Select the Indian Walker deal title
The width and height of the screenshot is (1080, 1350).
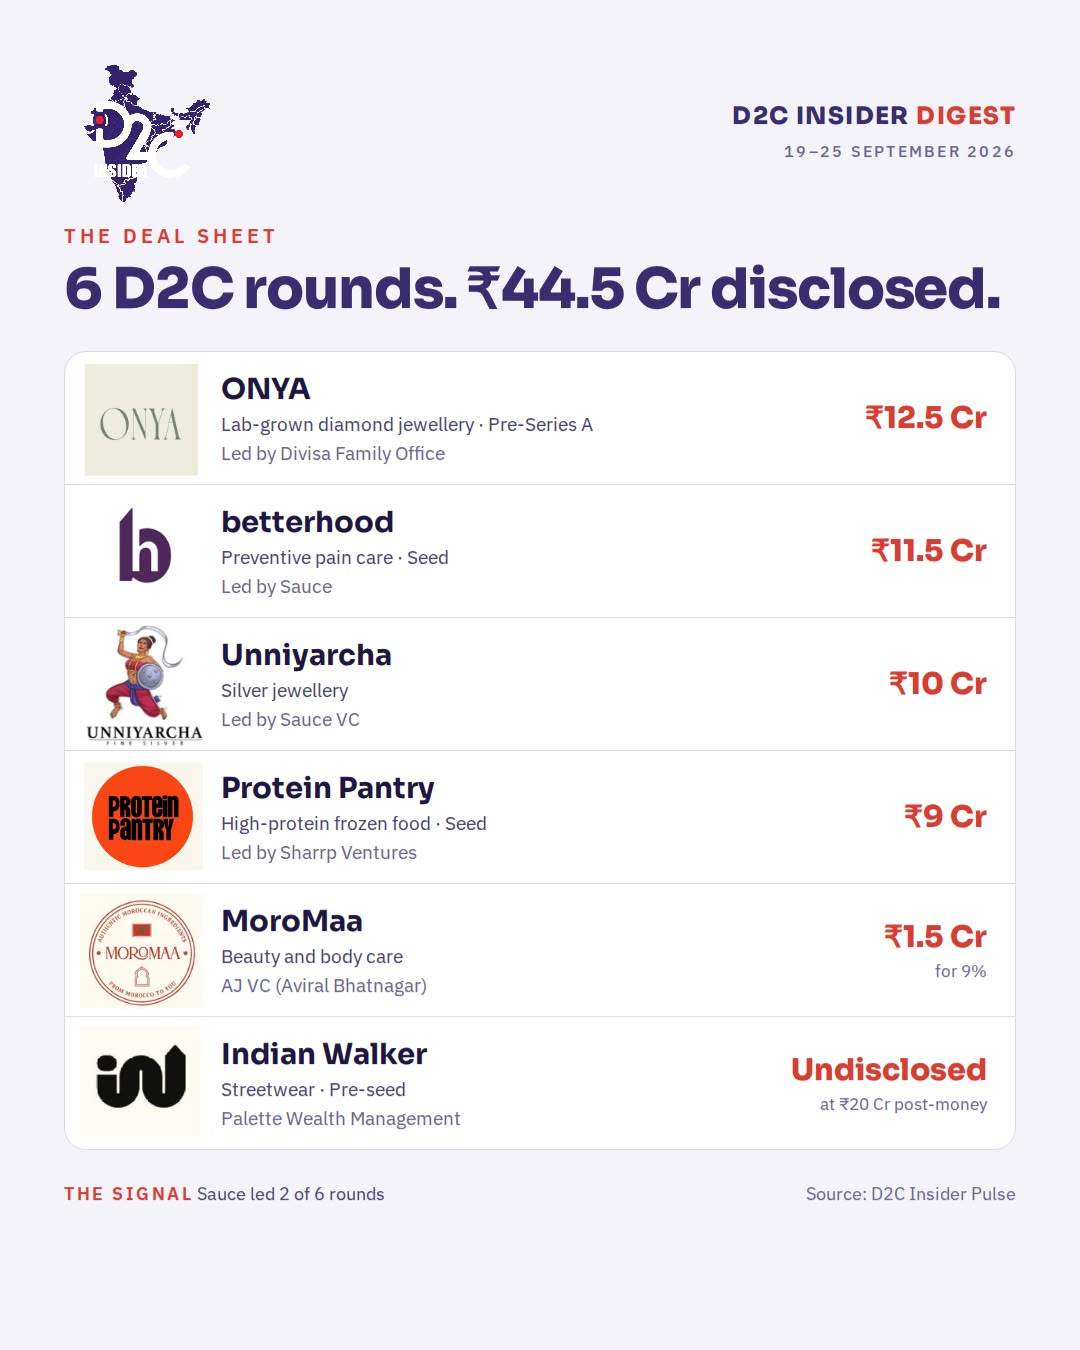point(324,1054)
